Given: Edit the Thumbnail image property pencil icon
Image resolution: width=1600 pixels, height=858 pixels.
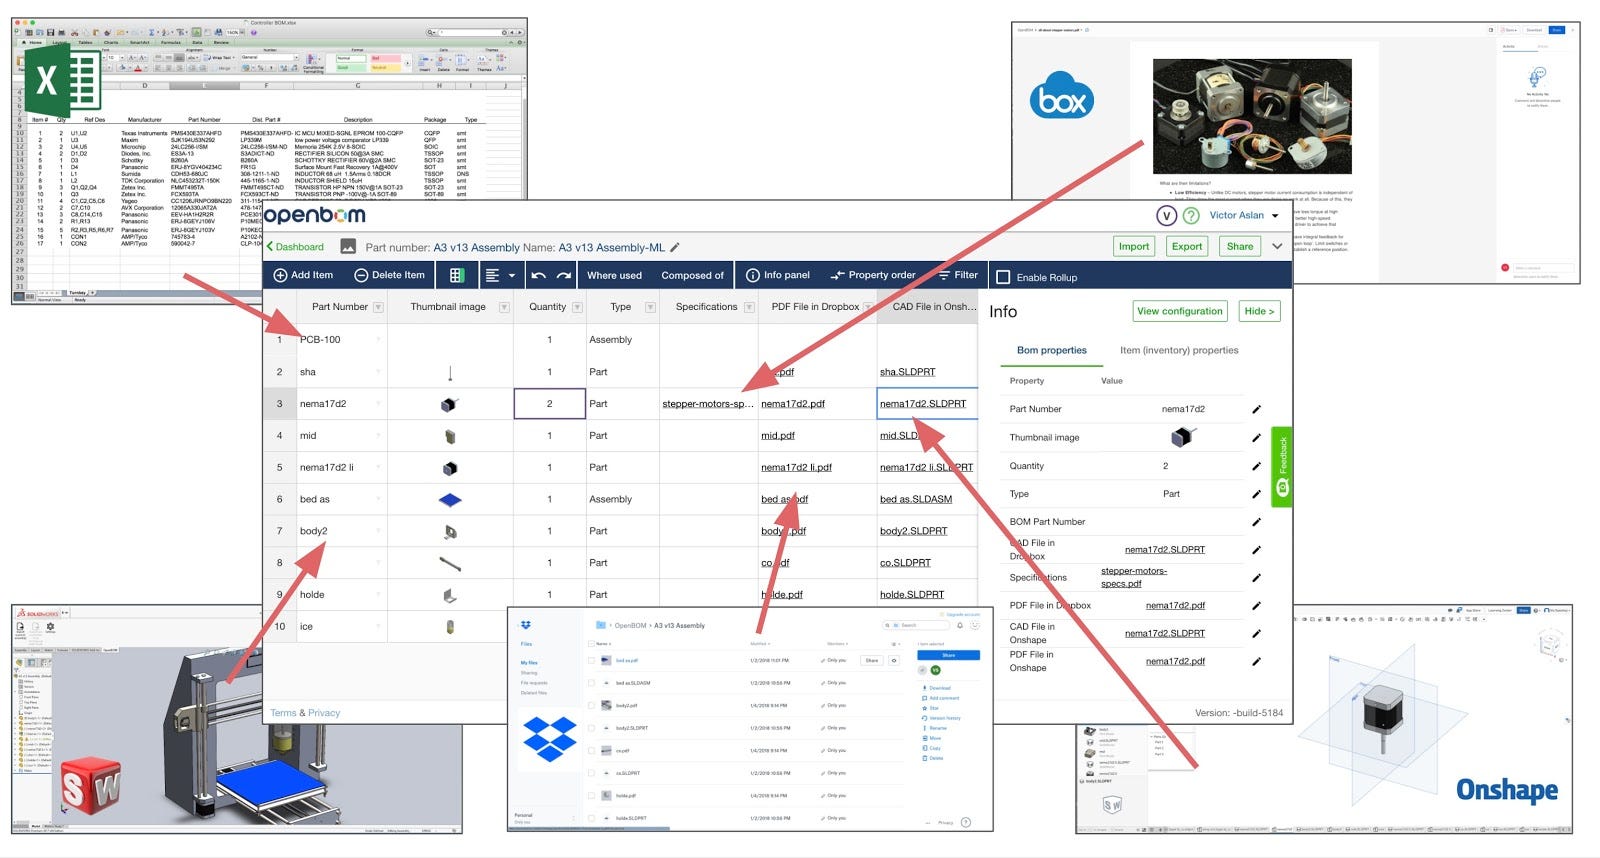Looking at the screenshot, I should pos(1257,437).
